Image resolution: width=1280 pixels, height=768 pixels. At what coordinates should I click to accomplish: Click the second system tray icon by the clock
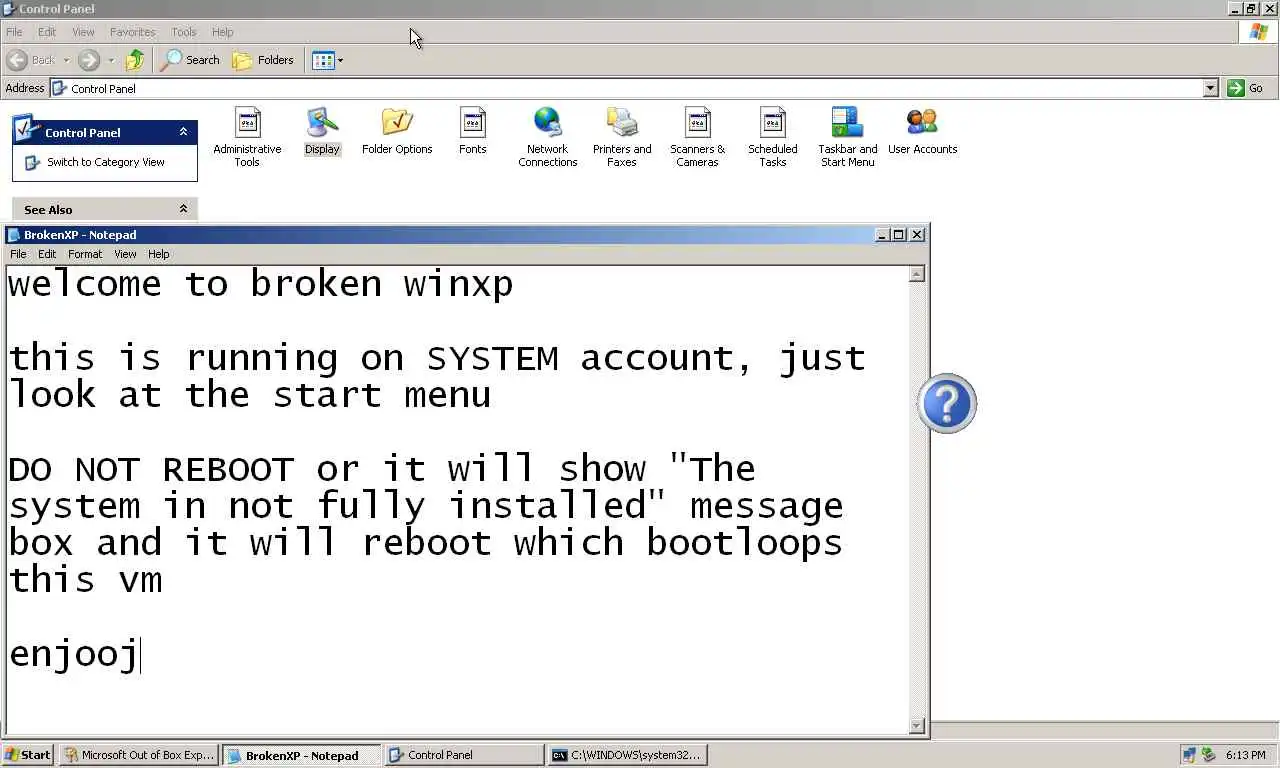pos(1208,755)
